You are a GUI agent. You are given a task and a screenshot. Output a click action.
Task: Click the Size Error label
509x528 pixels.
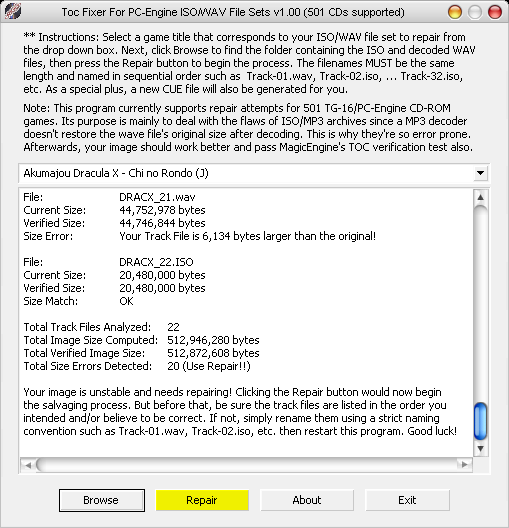point(48,236)
